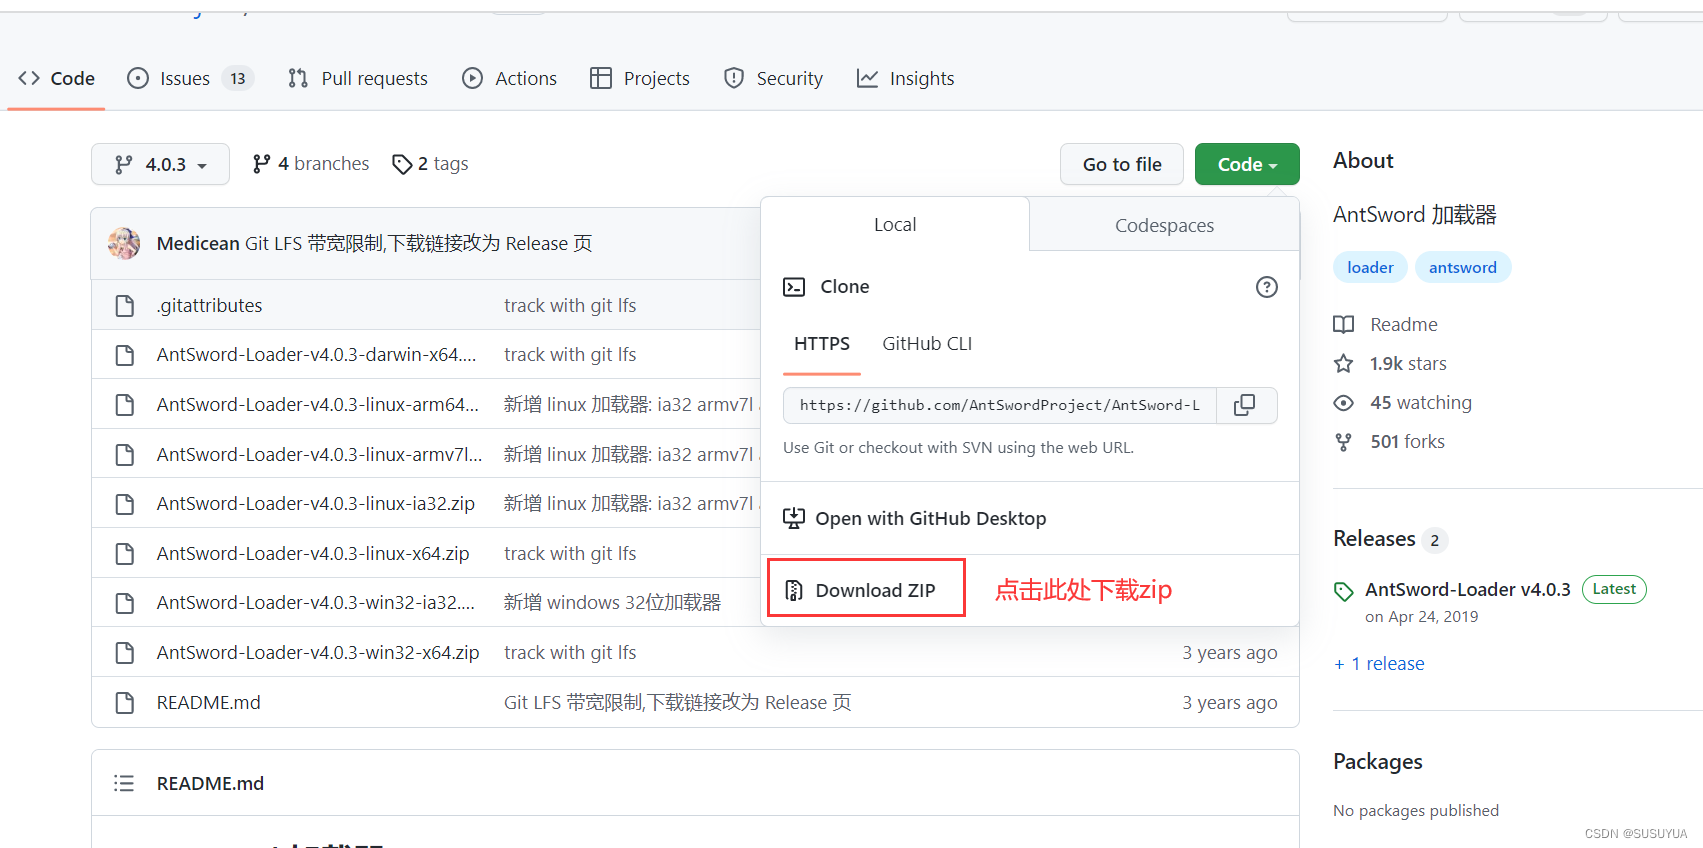Screen dimensions: 1703x848
Task: Click the + 1 release link
Action: [1379, 663]
